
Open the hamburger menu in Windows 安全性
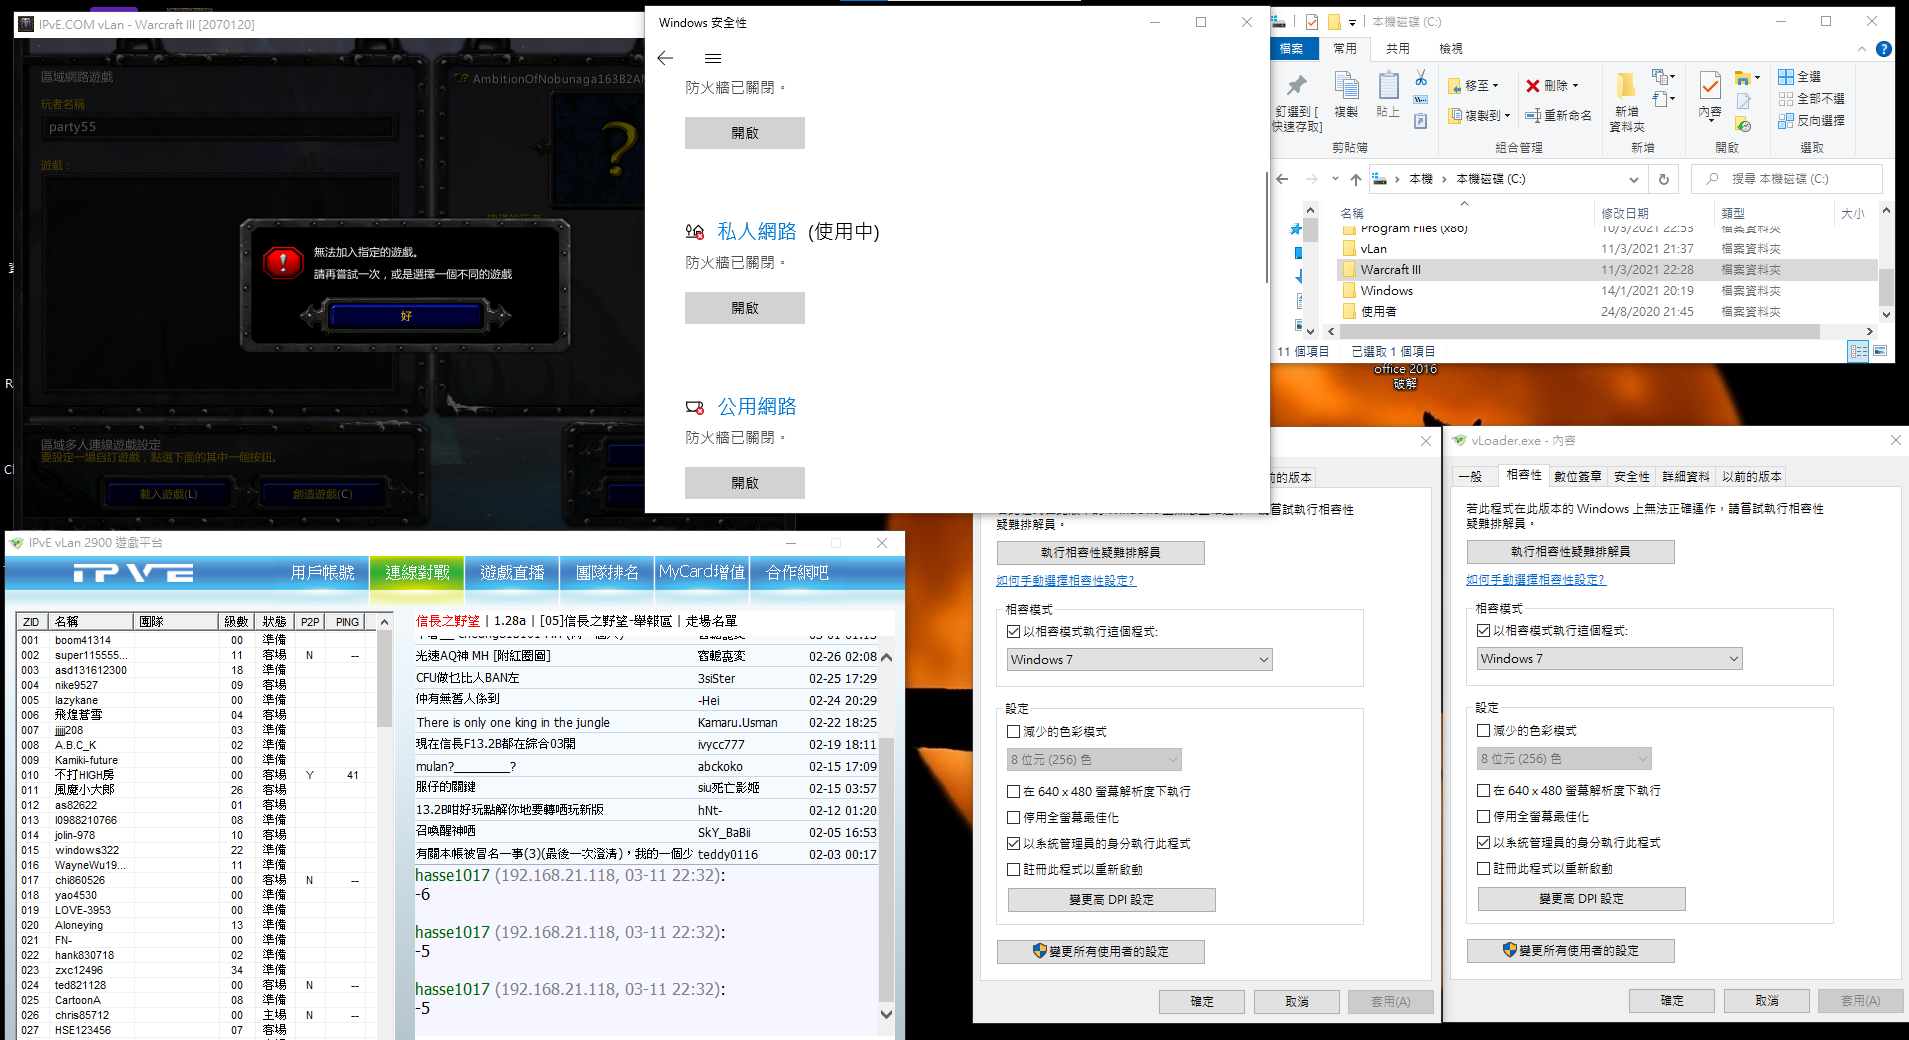click(x=713, y=58)
